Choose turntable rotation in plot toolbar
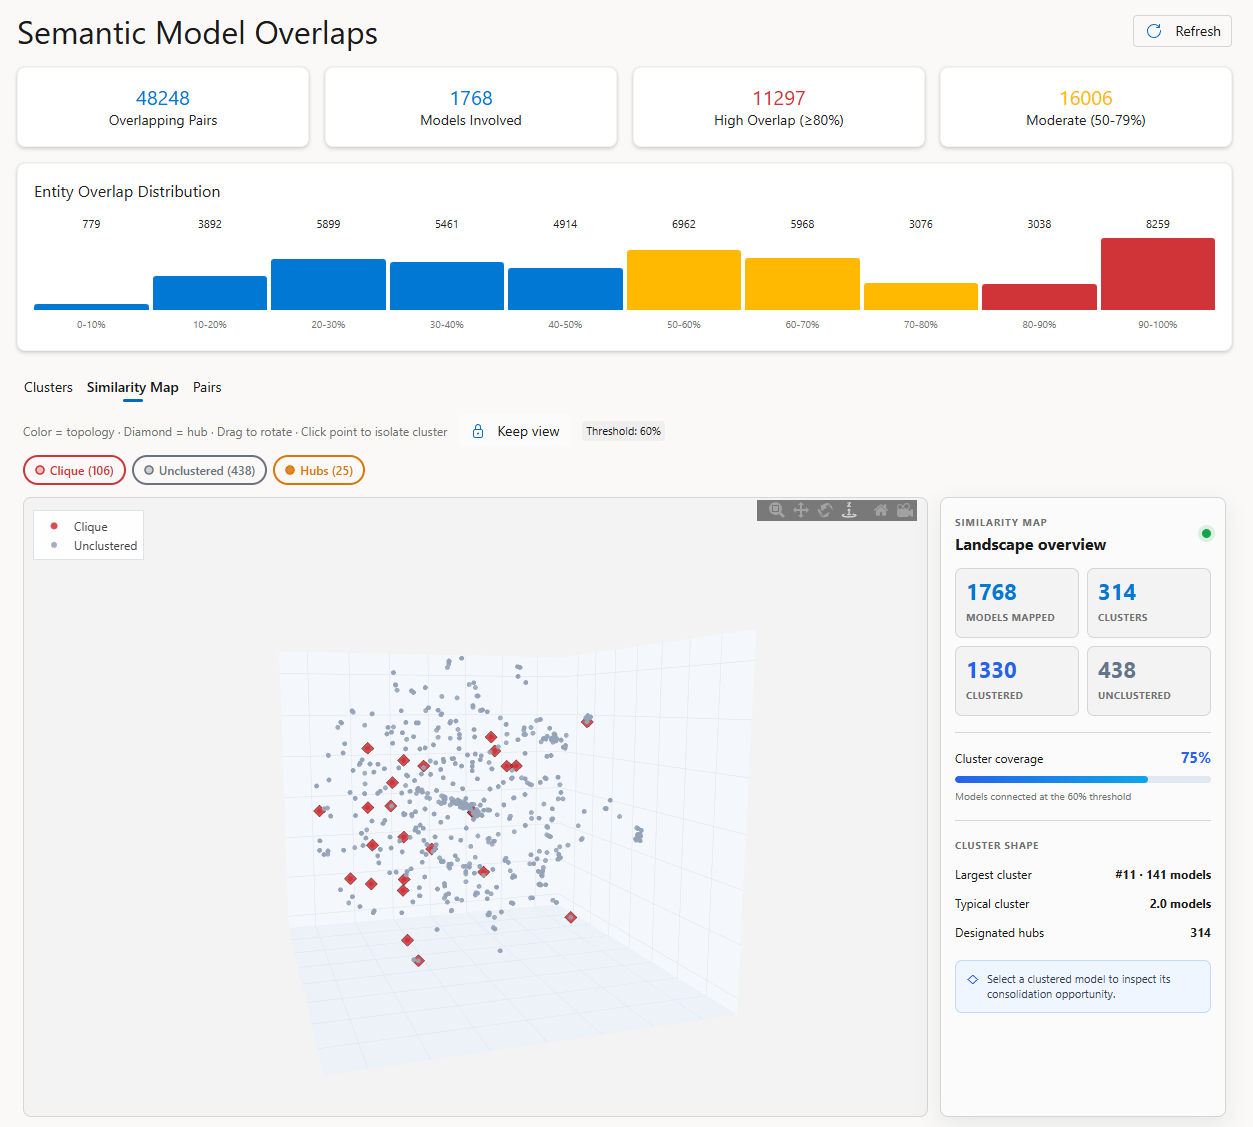Viewport: 1253px width, 1127px height. click(849, 510)
